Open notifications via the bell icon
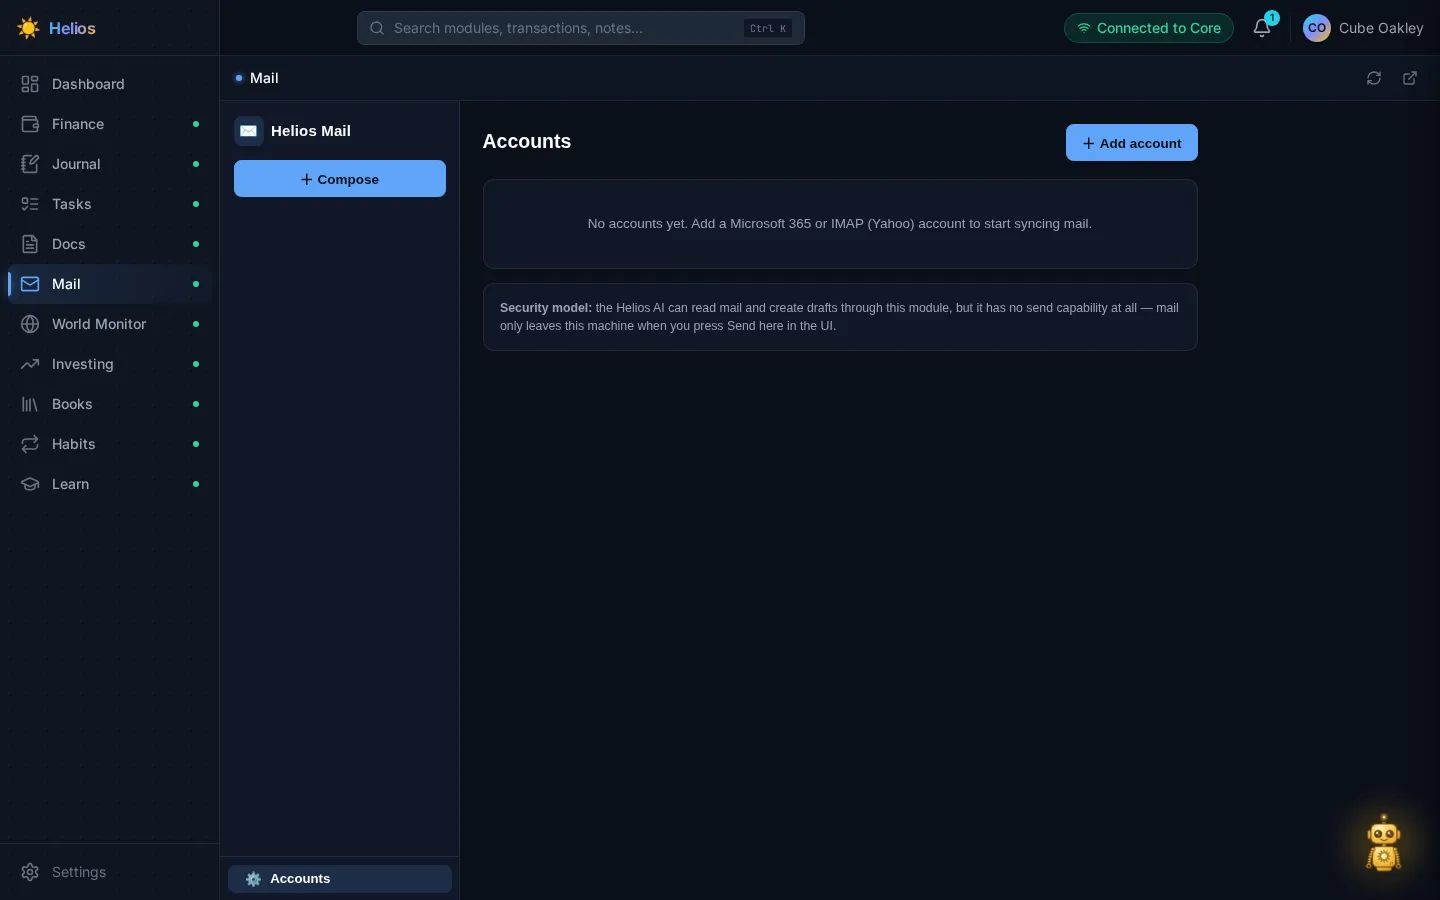The image size is (1440, 900). [x=1262, y=28]
